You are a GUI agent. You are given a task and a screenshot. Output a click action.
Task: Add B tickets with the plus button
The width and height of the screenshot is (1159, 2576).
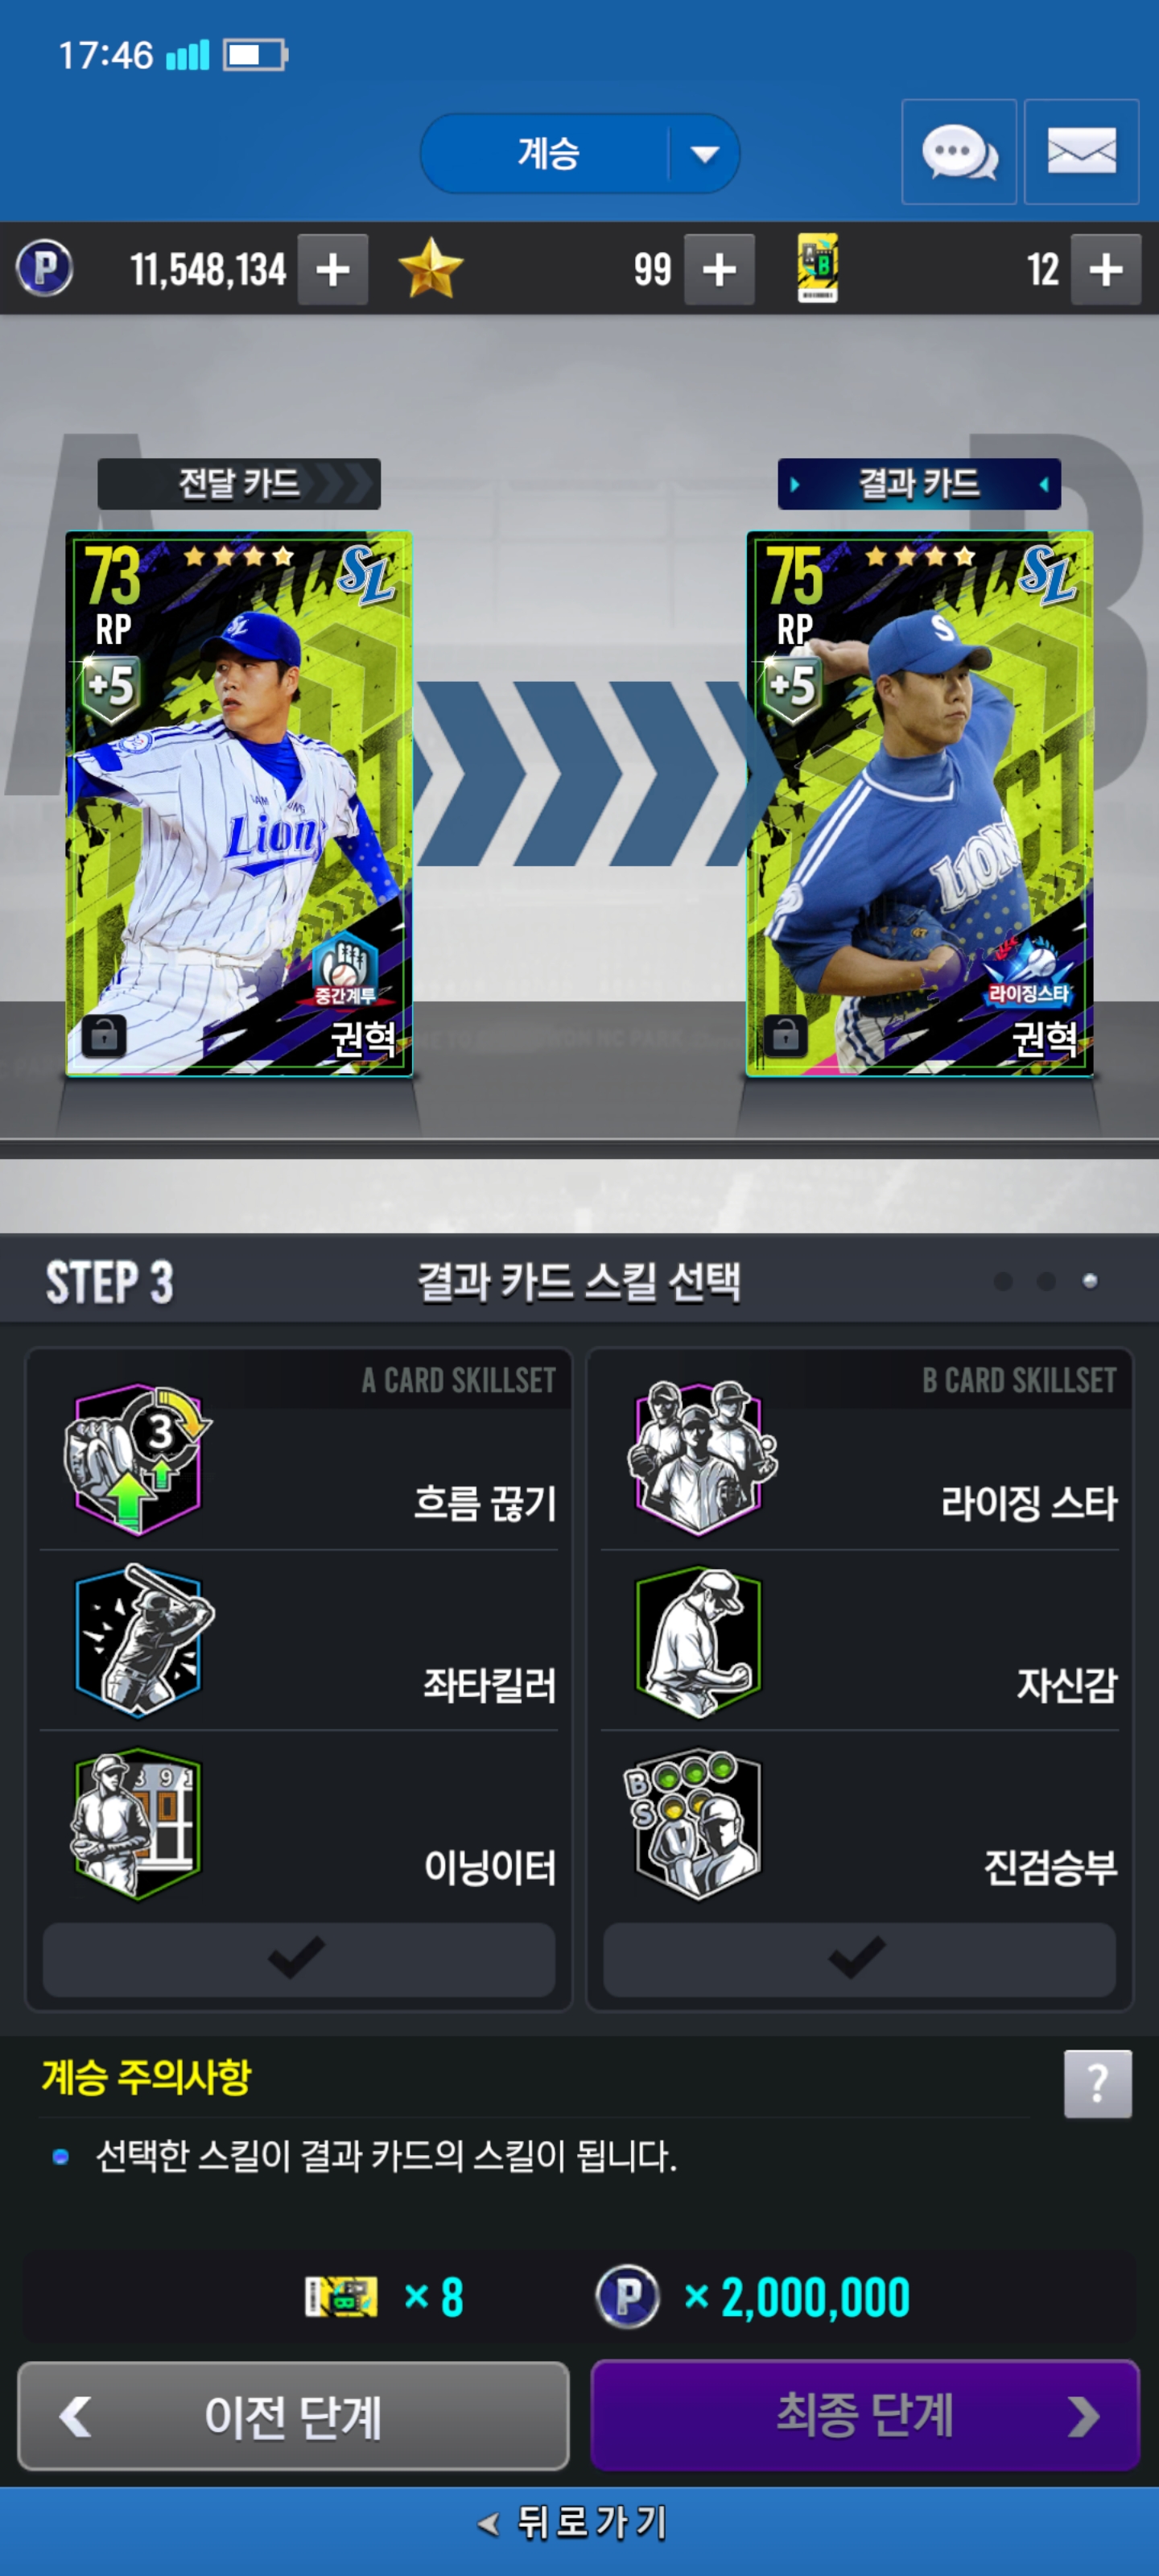click(x=1105, y=269)
